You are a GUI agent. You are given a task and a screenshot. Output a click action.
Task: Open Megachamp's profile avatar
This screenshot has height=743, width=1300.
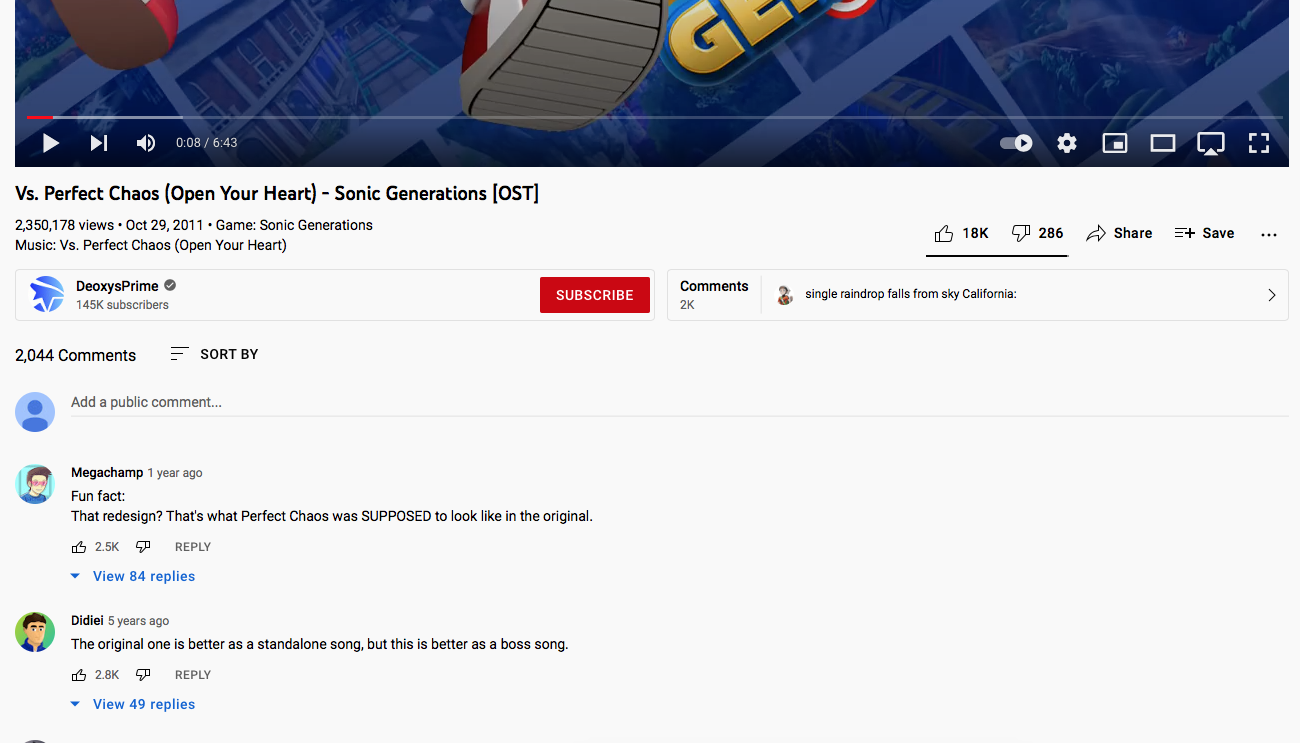(35, 484)
